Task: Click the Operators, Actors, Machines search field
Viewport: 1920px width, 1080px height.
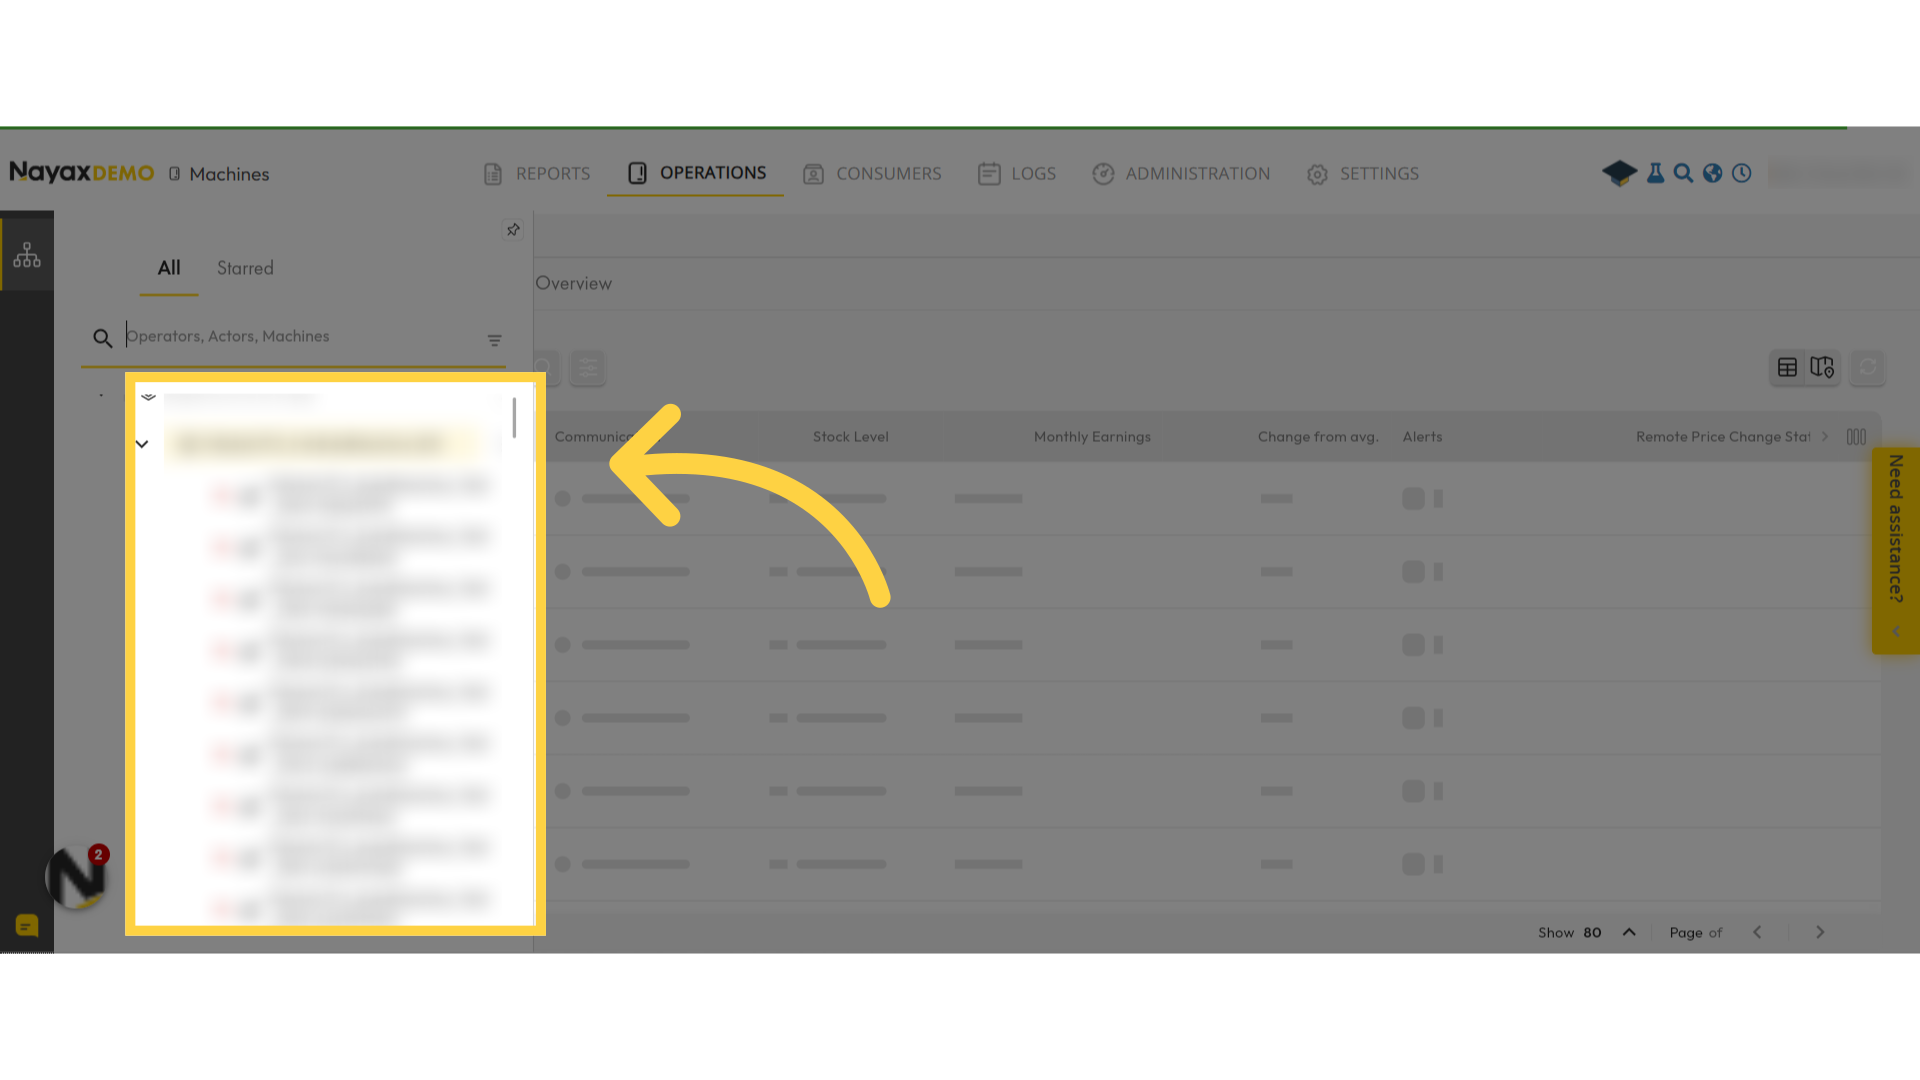Action: click(295, 337)
